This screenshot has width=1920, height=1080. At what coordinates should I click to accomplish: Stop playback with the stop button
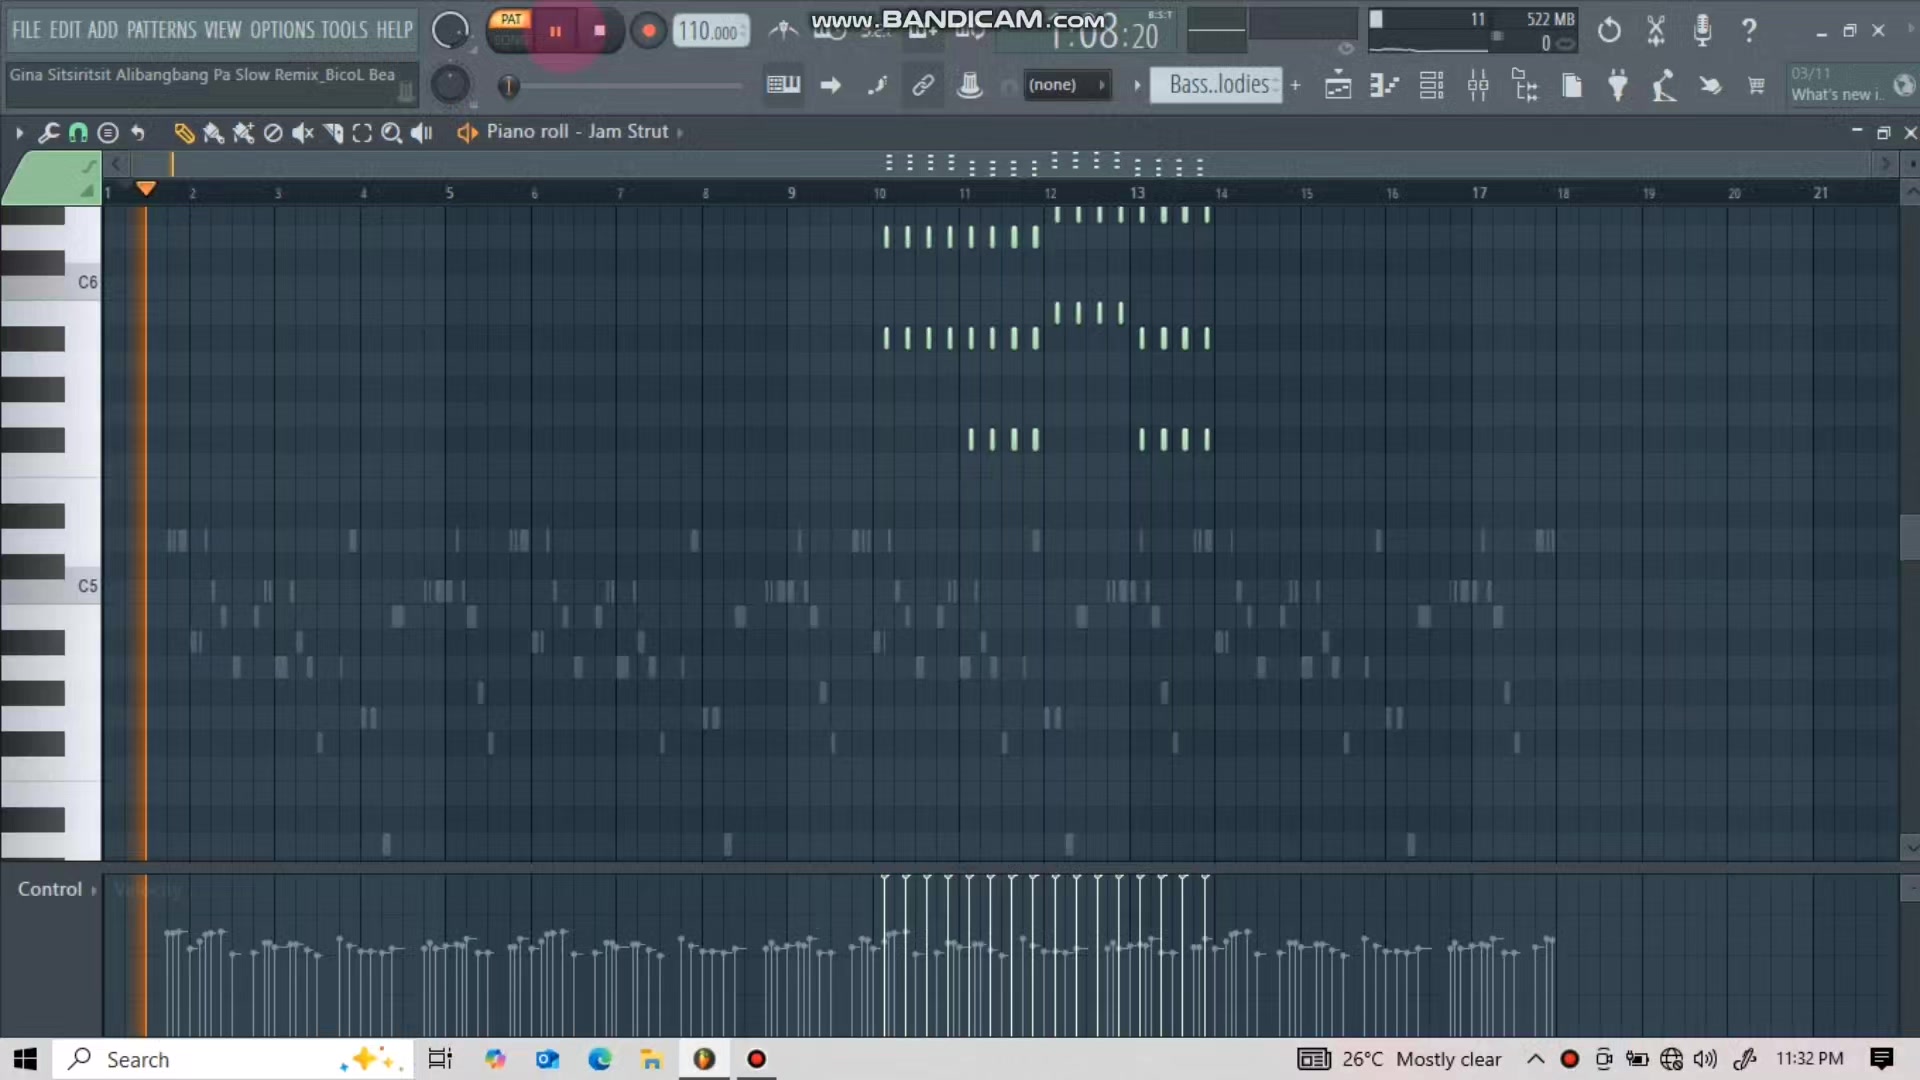[600, 31]
